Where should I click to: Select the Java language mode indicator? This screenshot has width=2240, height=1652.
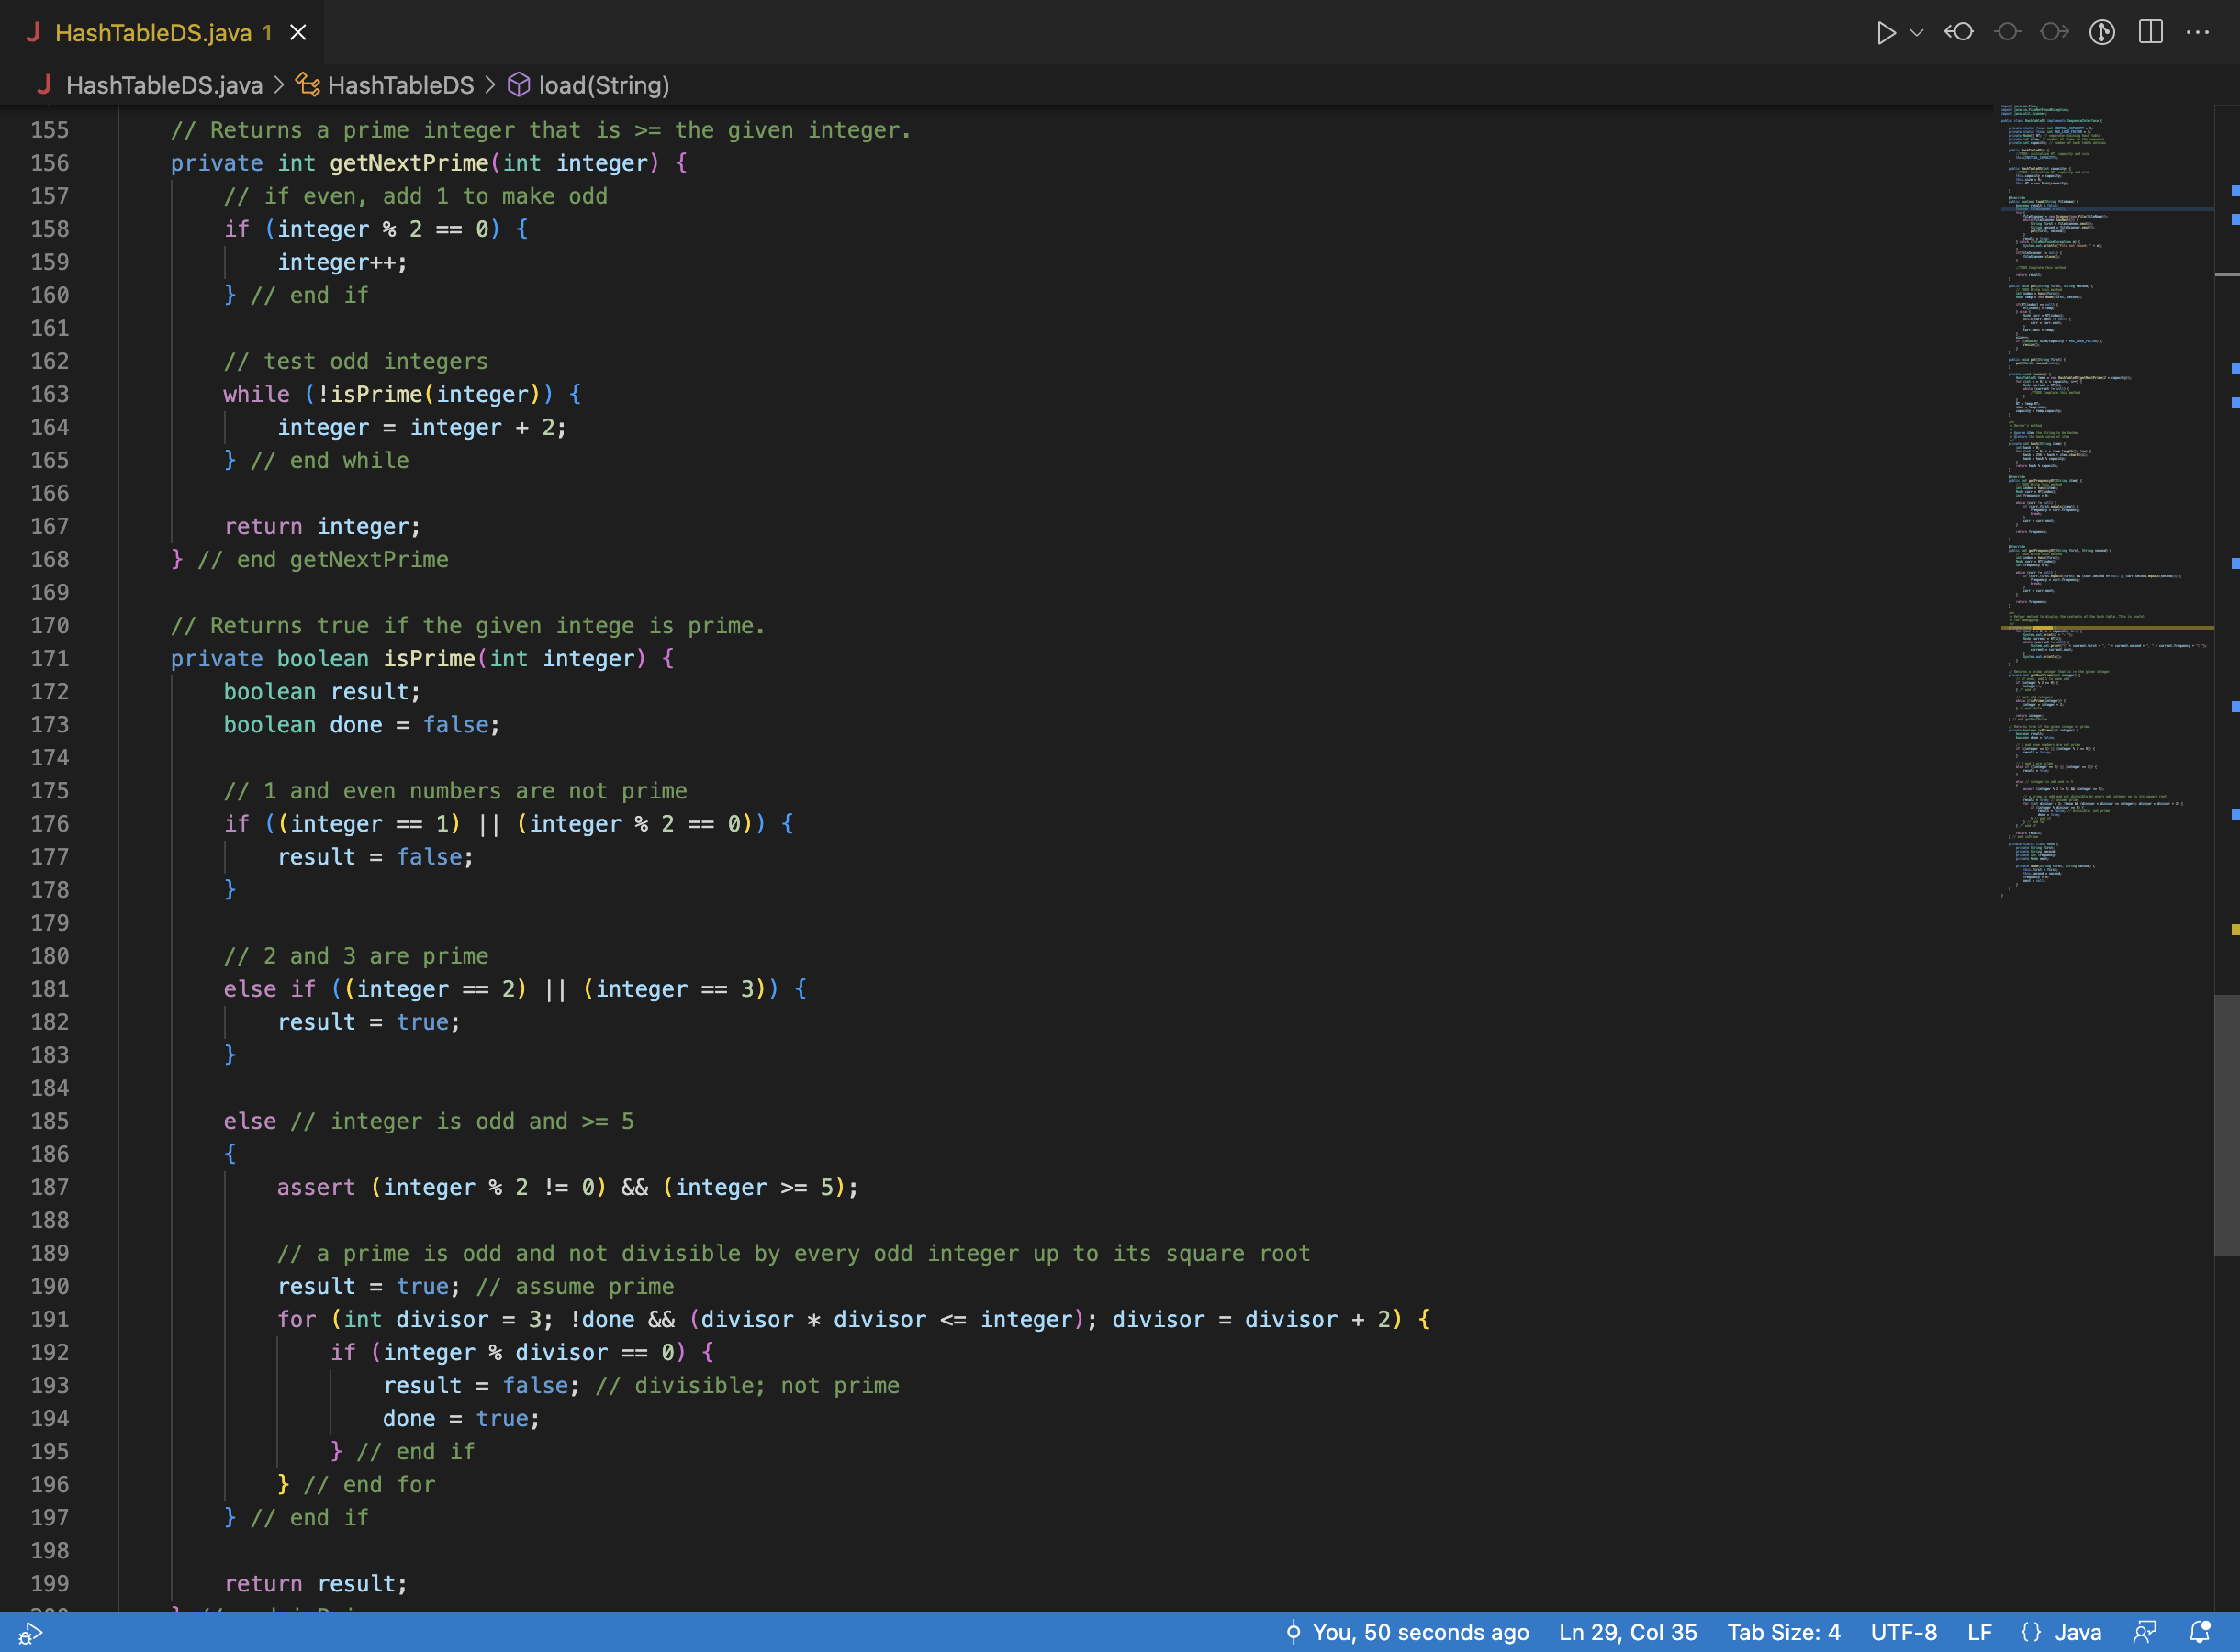[2063, 1632]
